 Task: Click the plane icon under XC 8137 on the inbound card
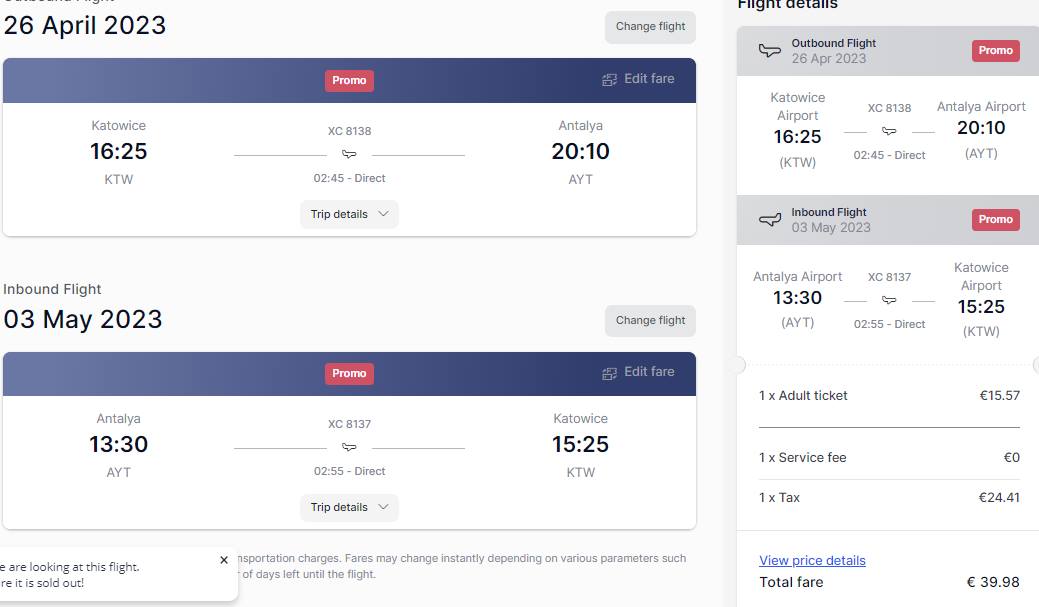(x=349, y=447)
